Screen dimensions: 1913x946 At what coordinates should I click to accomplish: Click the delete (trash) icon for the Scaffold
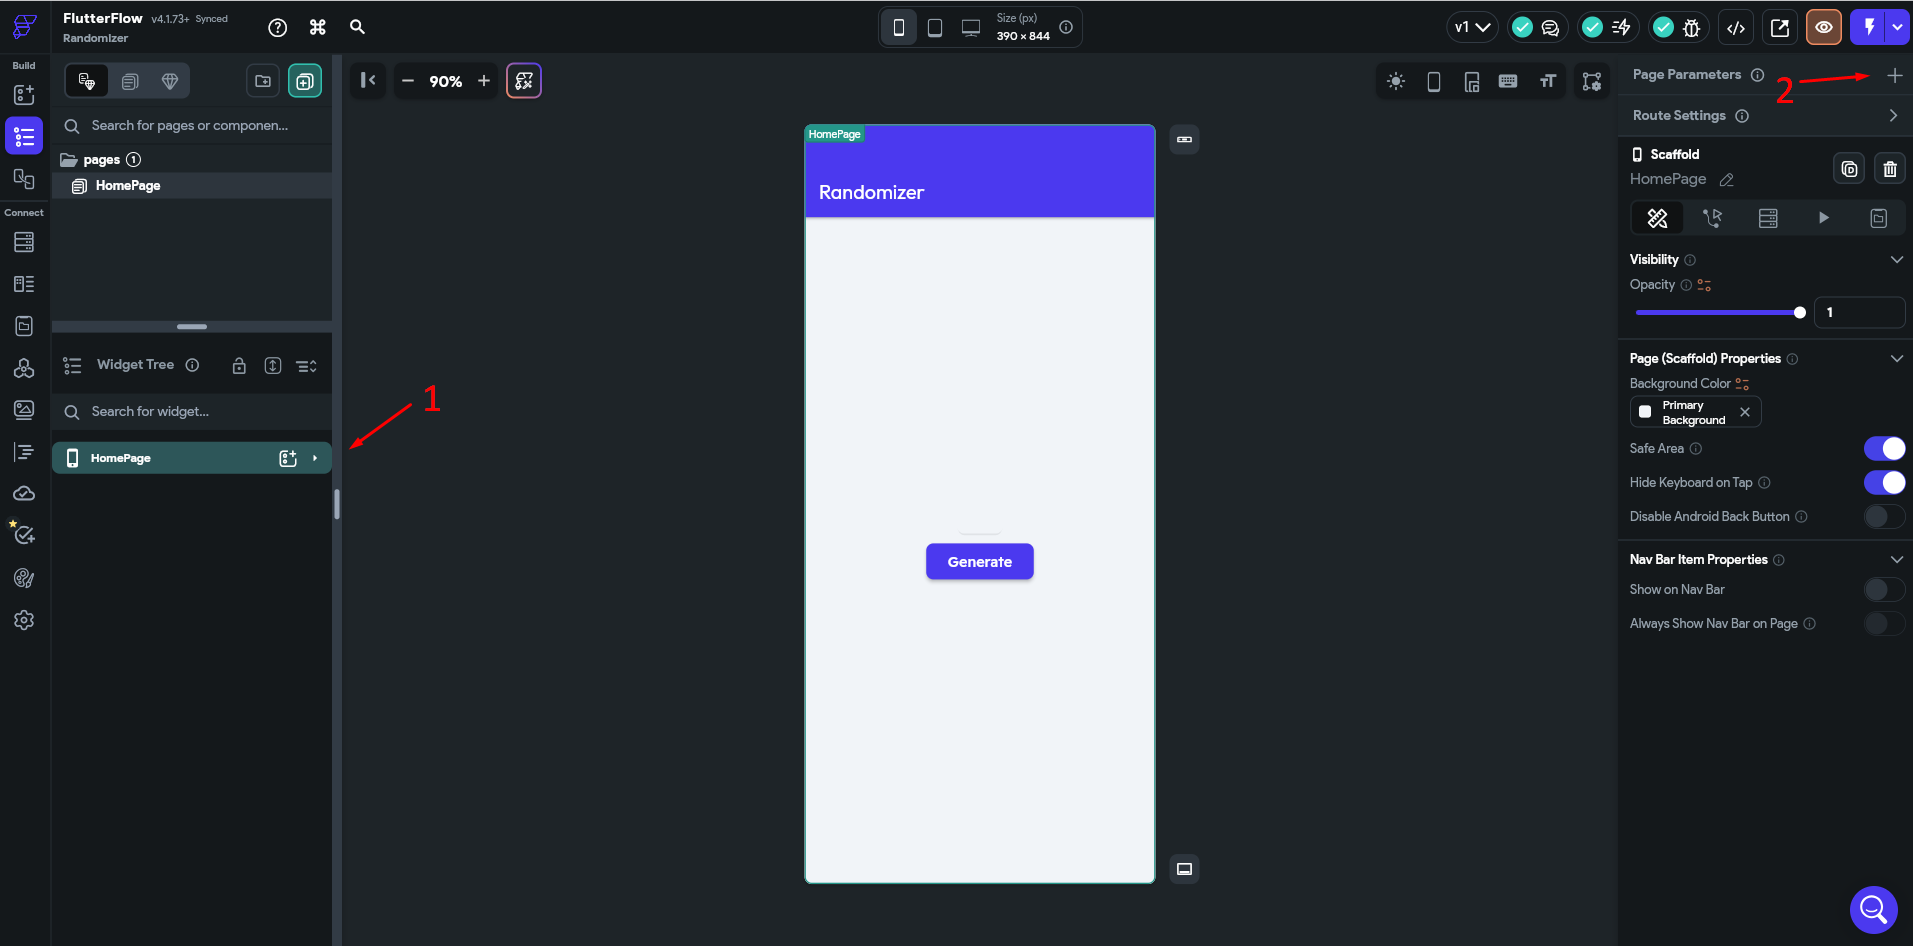tap(1889, 168)
